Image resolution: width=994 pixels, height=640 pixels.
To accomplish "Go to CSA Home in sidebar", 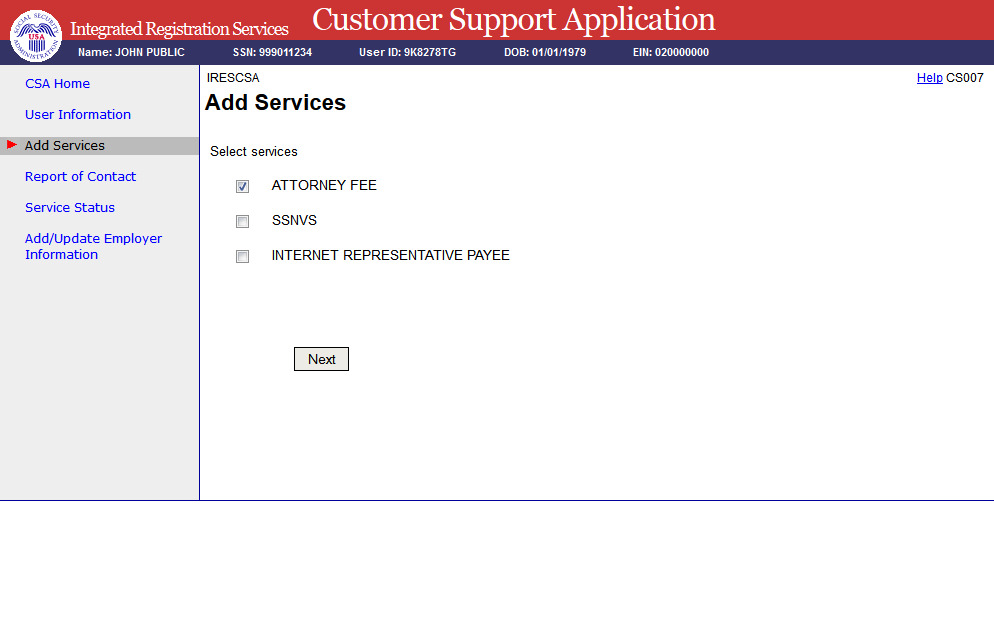I will (x=57, y=84).
